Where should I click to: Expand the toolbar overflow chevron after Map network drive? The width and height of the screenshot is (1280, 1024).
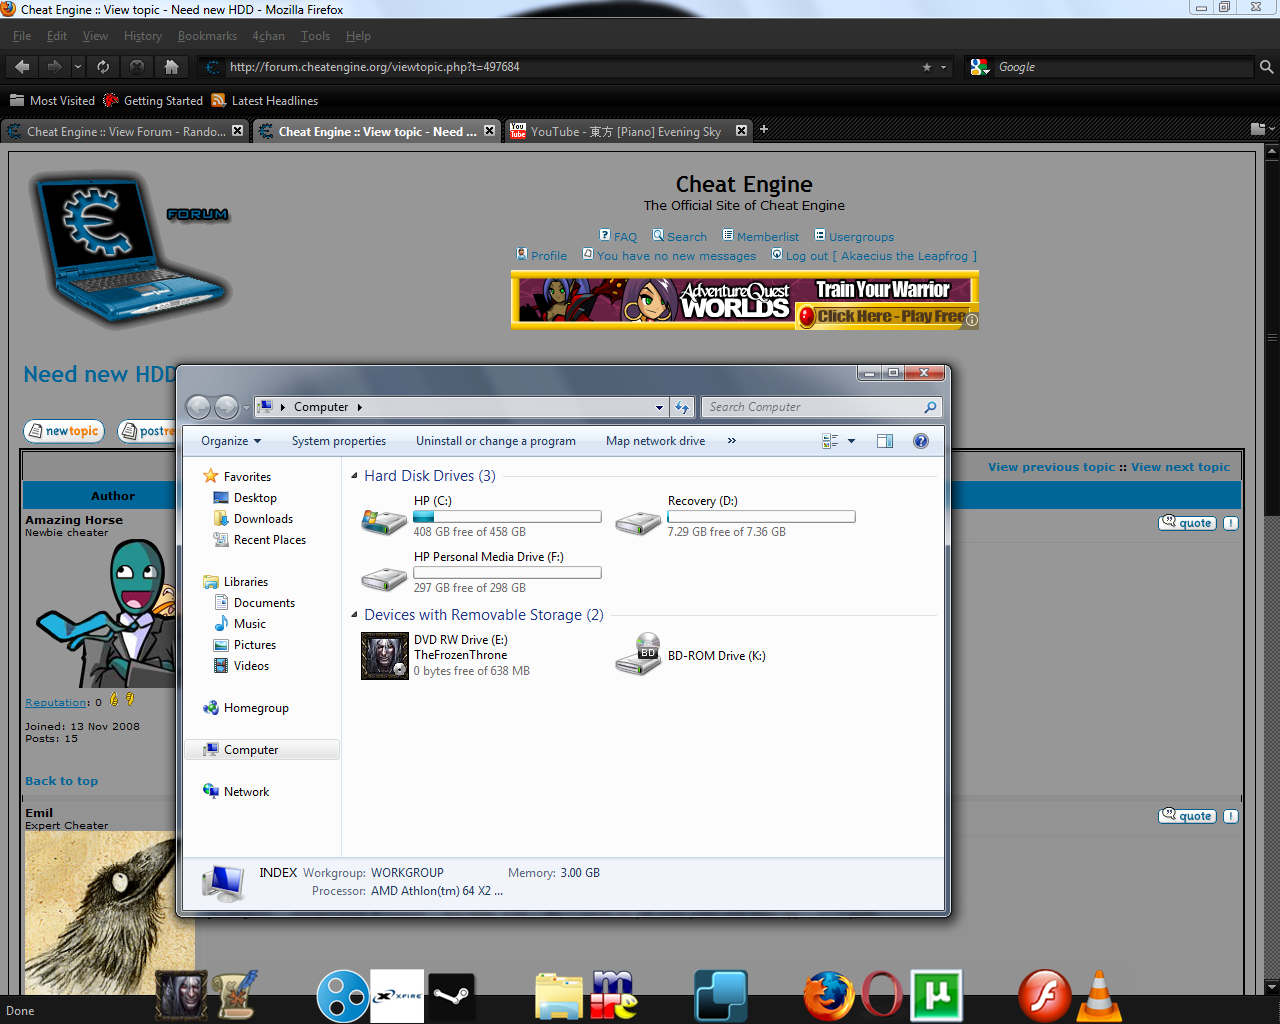pos(732,441)
